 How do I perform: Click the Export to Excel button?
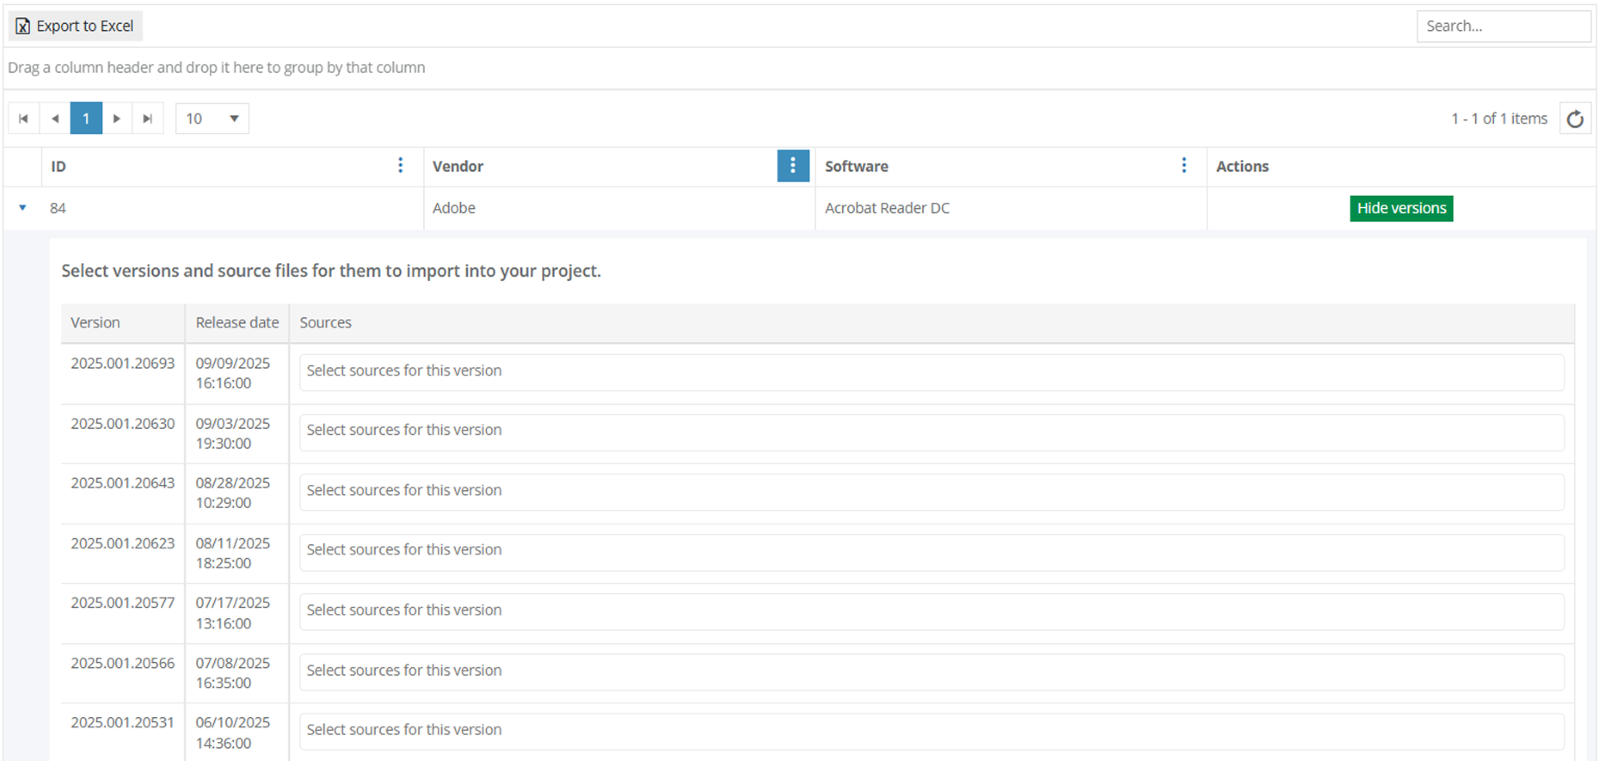[x=75, y=26]
